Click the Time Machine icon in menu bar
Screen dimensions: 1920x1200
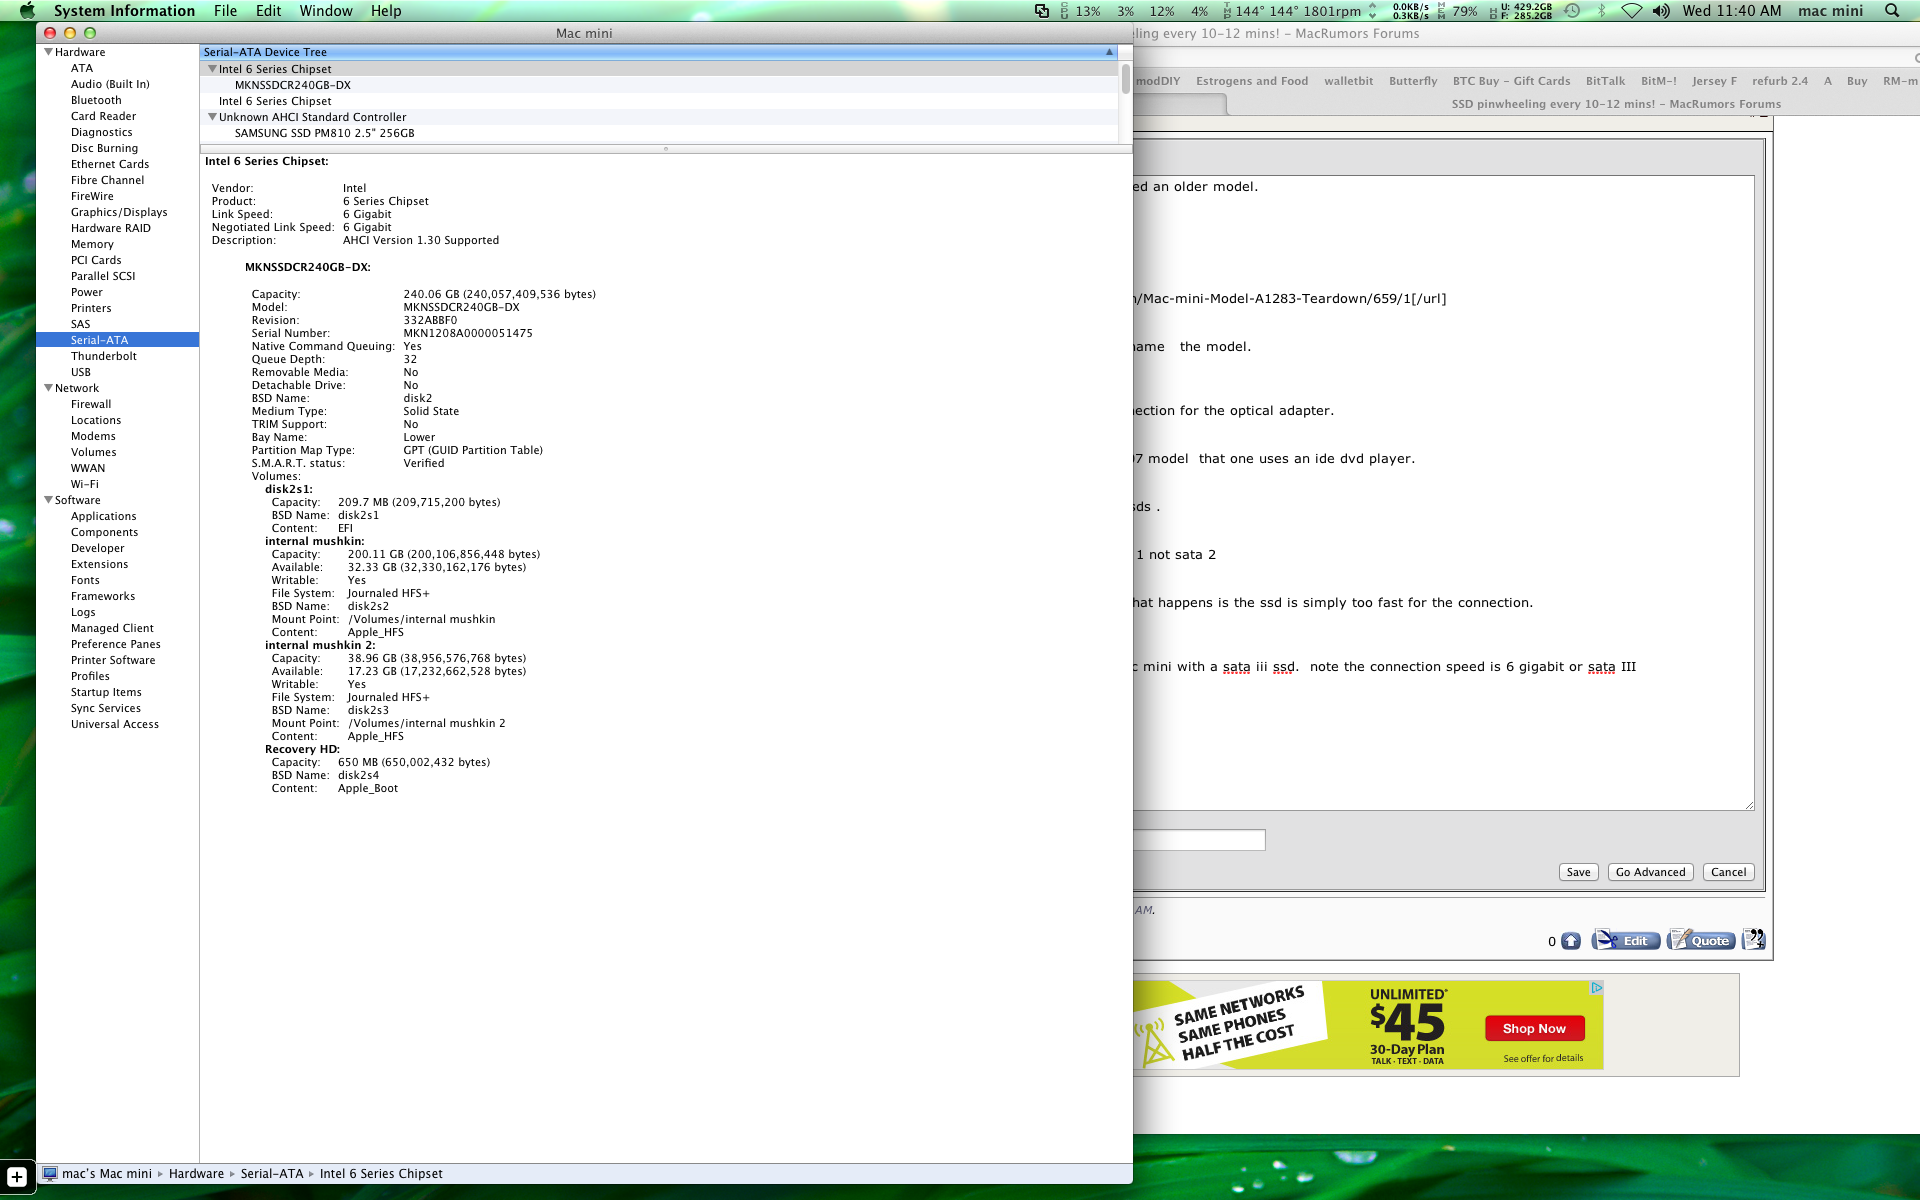pyautogui.click(x=1572, y=11)
